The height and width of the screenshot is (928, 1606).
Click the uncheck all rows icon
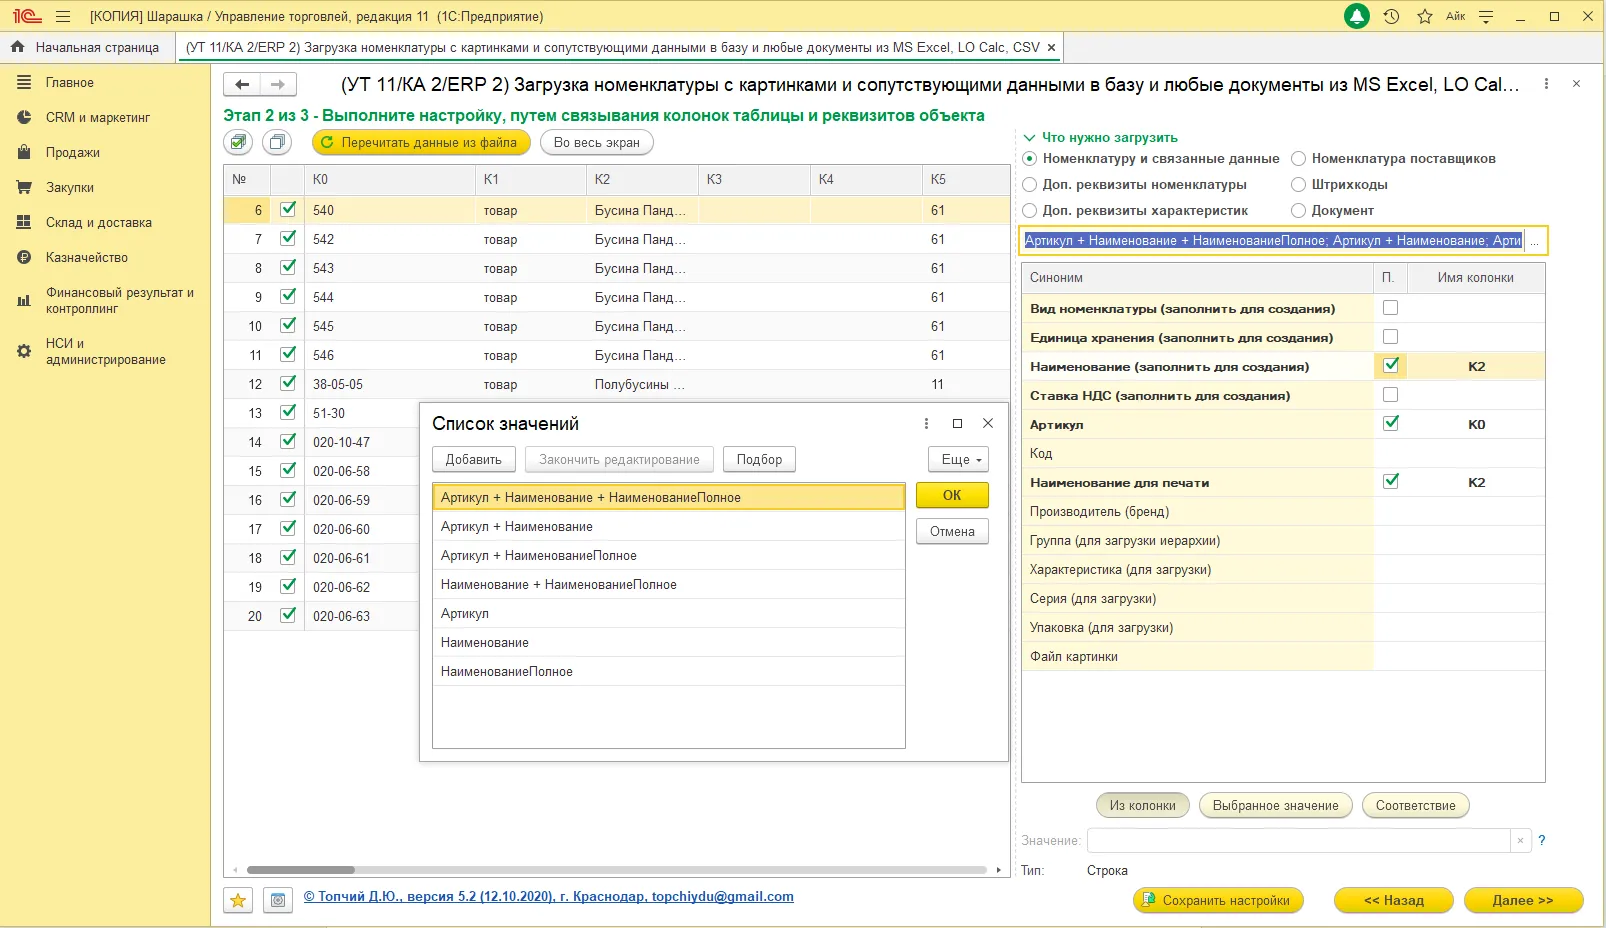click(x=277, y=143)
